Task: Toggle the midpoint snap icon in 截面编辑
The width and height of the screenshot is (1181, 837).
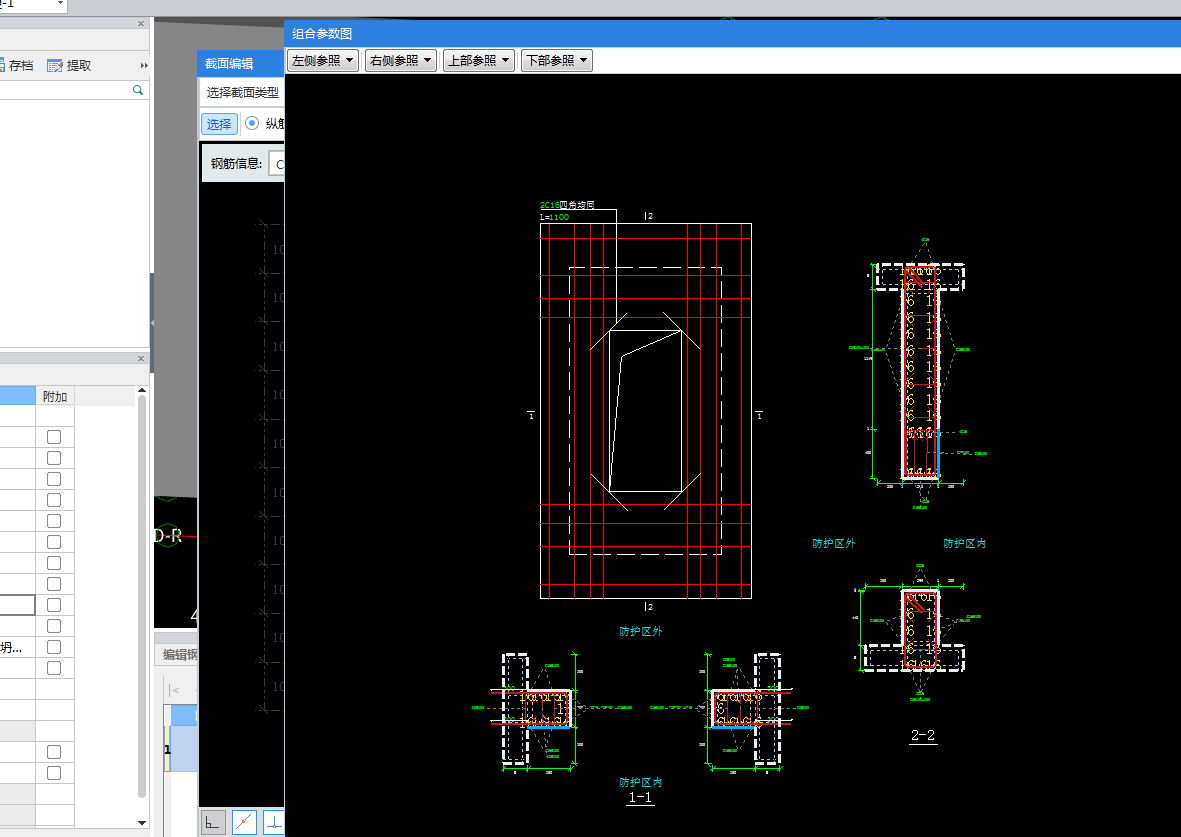Action: [244, 823]
